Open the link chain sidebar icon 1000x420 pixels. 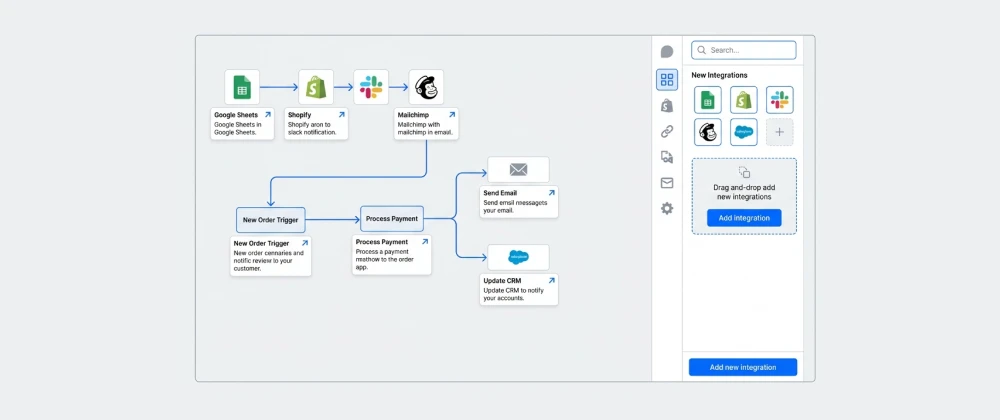tap(667, 132)
